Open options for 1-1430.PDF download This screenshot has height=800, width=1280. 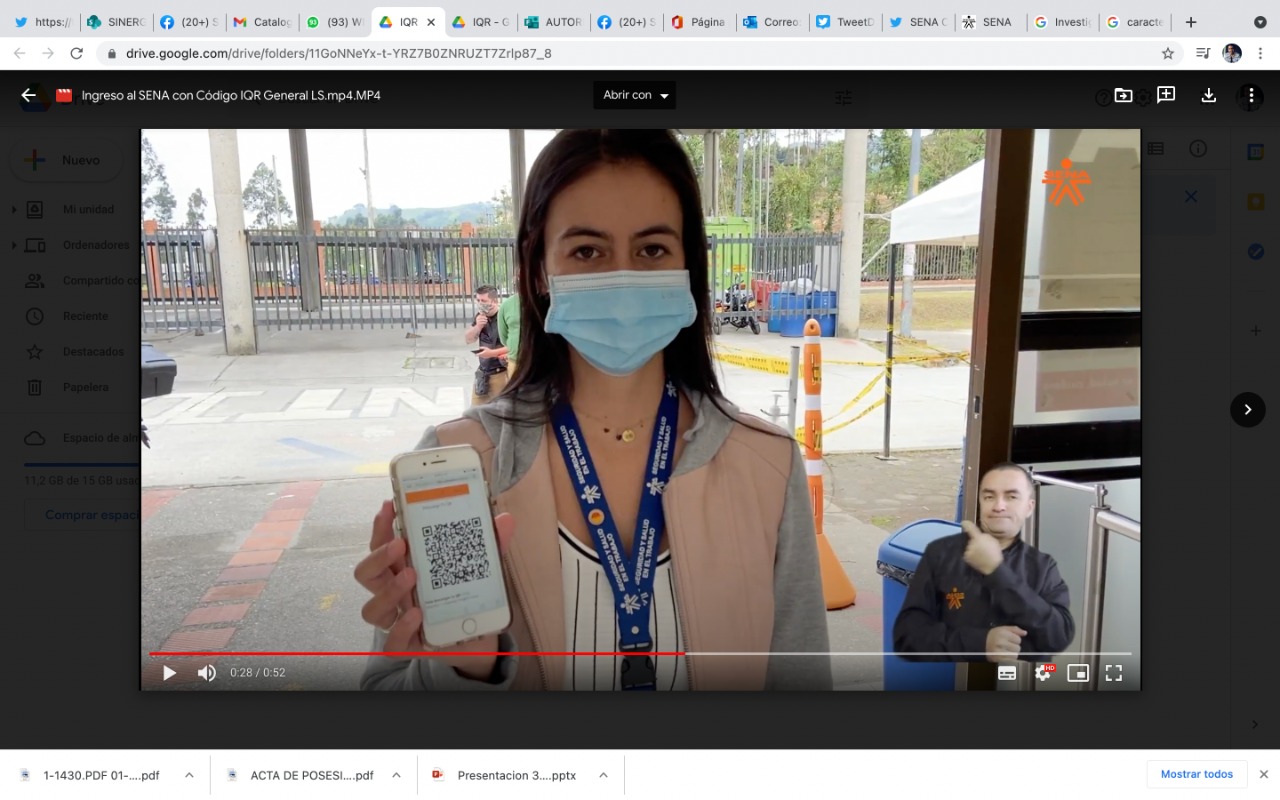[189, 775]
